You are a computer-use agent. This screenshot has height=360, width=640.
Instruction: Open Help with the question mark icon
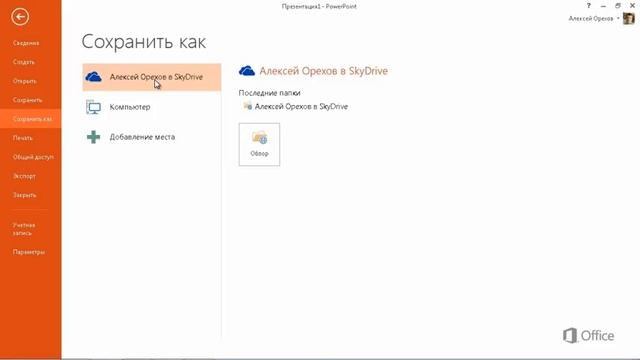tap(589, 6)
